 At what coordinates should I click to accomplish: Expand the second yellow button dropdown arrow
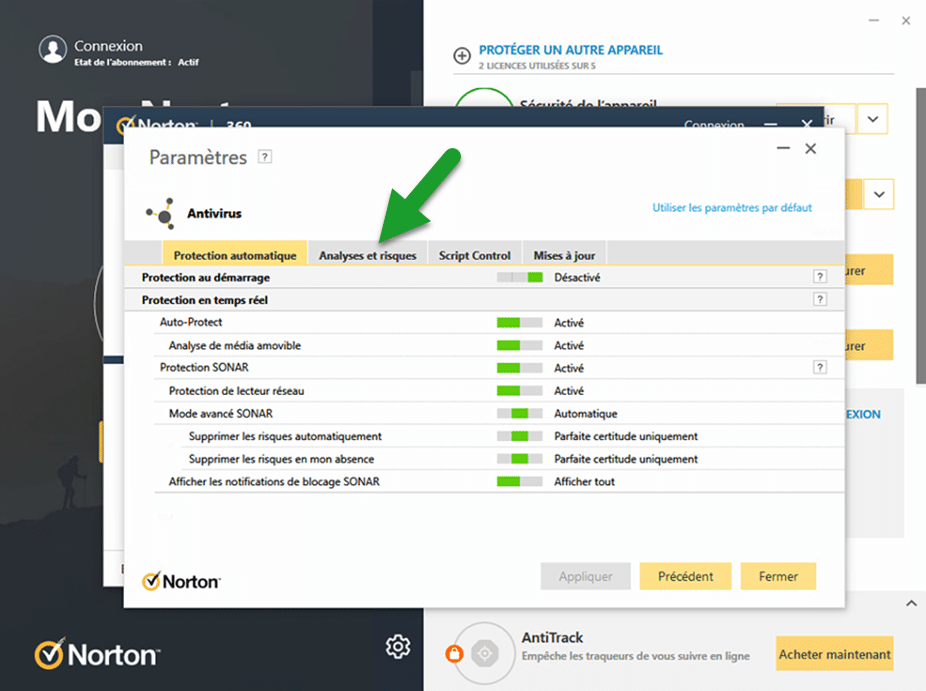pos(879,194)
